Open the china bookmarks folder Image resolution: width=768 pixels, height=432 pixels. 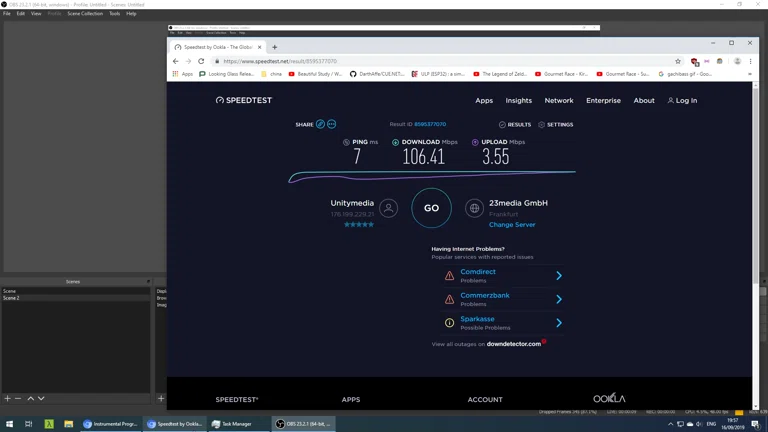pos(271,74)
